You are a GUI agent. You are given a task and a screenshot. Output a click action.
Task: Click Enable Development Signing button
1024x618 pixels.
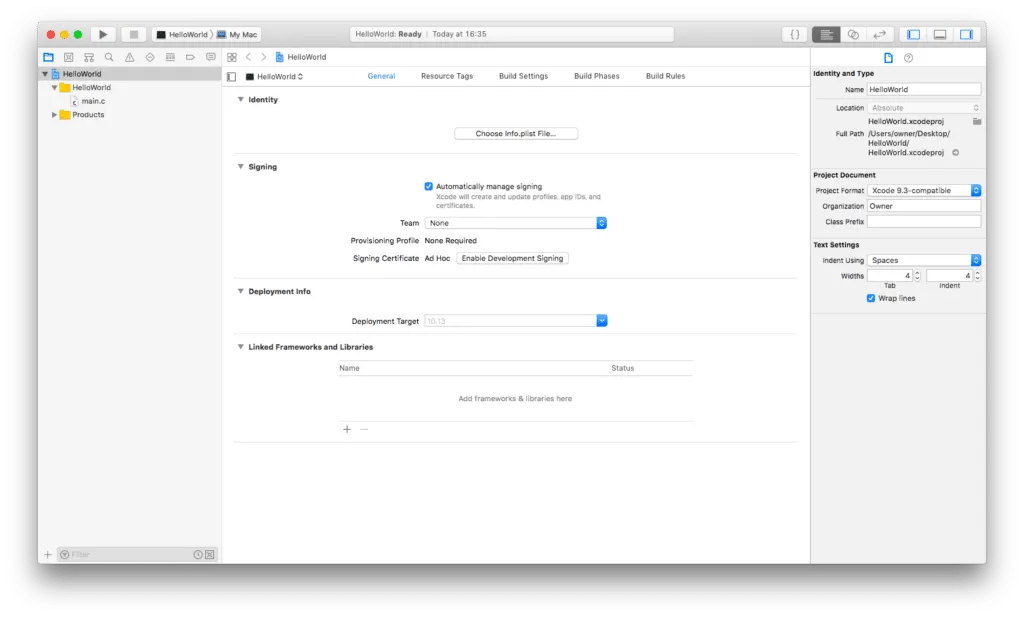pos(512,258)
